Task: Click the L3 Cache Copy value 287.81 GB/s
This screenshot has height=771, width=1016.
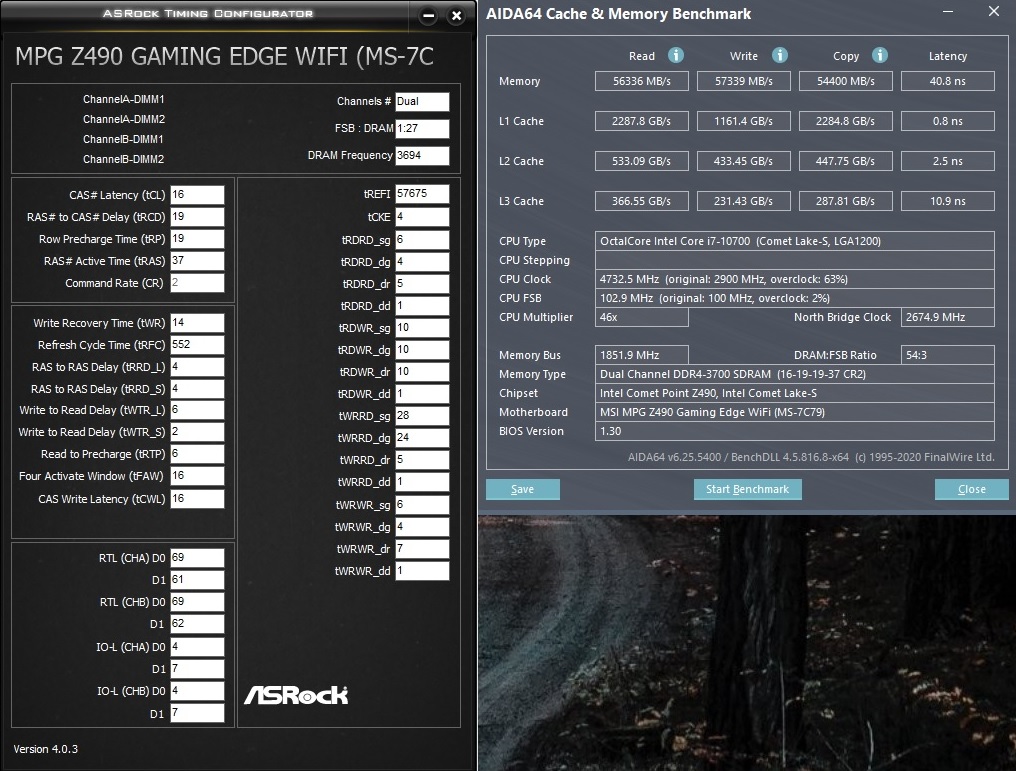Action: (x=846, y=201)
